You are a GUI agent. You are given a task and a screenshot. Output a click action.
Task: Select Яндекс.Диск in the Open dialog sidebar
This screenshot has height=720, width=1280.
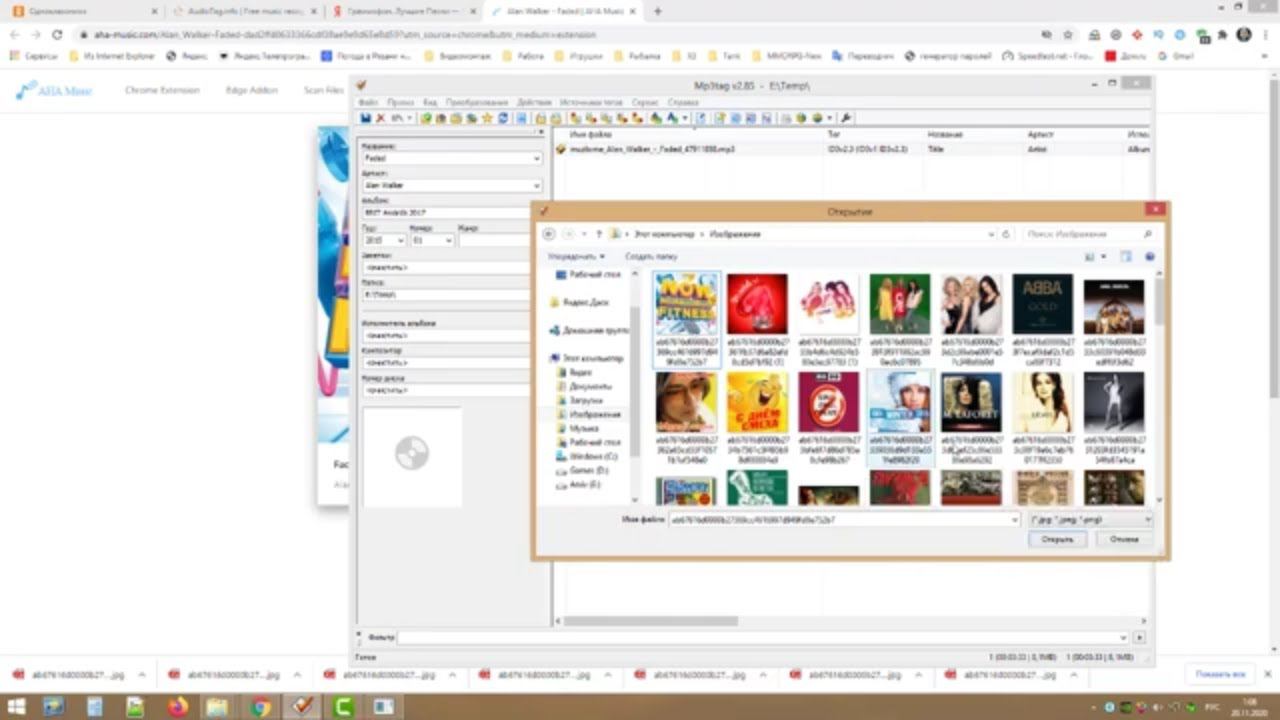tap(580, 301)
